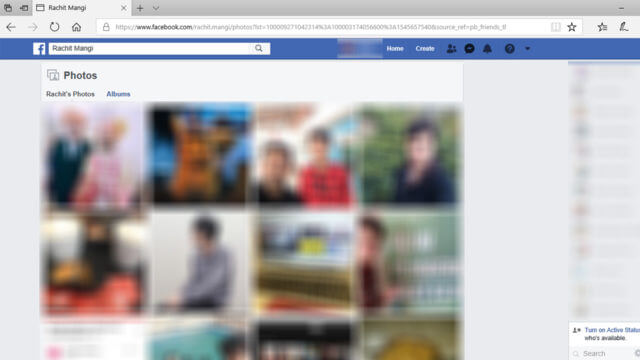Click the browser refresh button
The width and height of the screenshot is (640, 360).
tap(54, 27)
